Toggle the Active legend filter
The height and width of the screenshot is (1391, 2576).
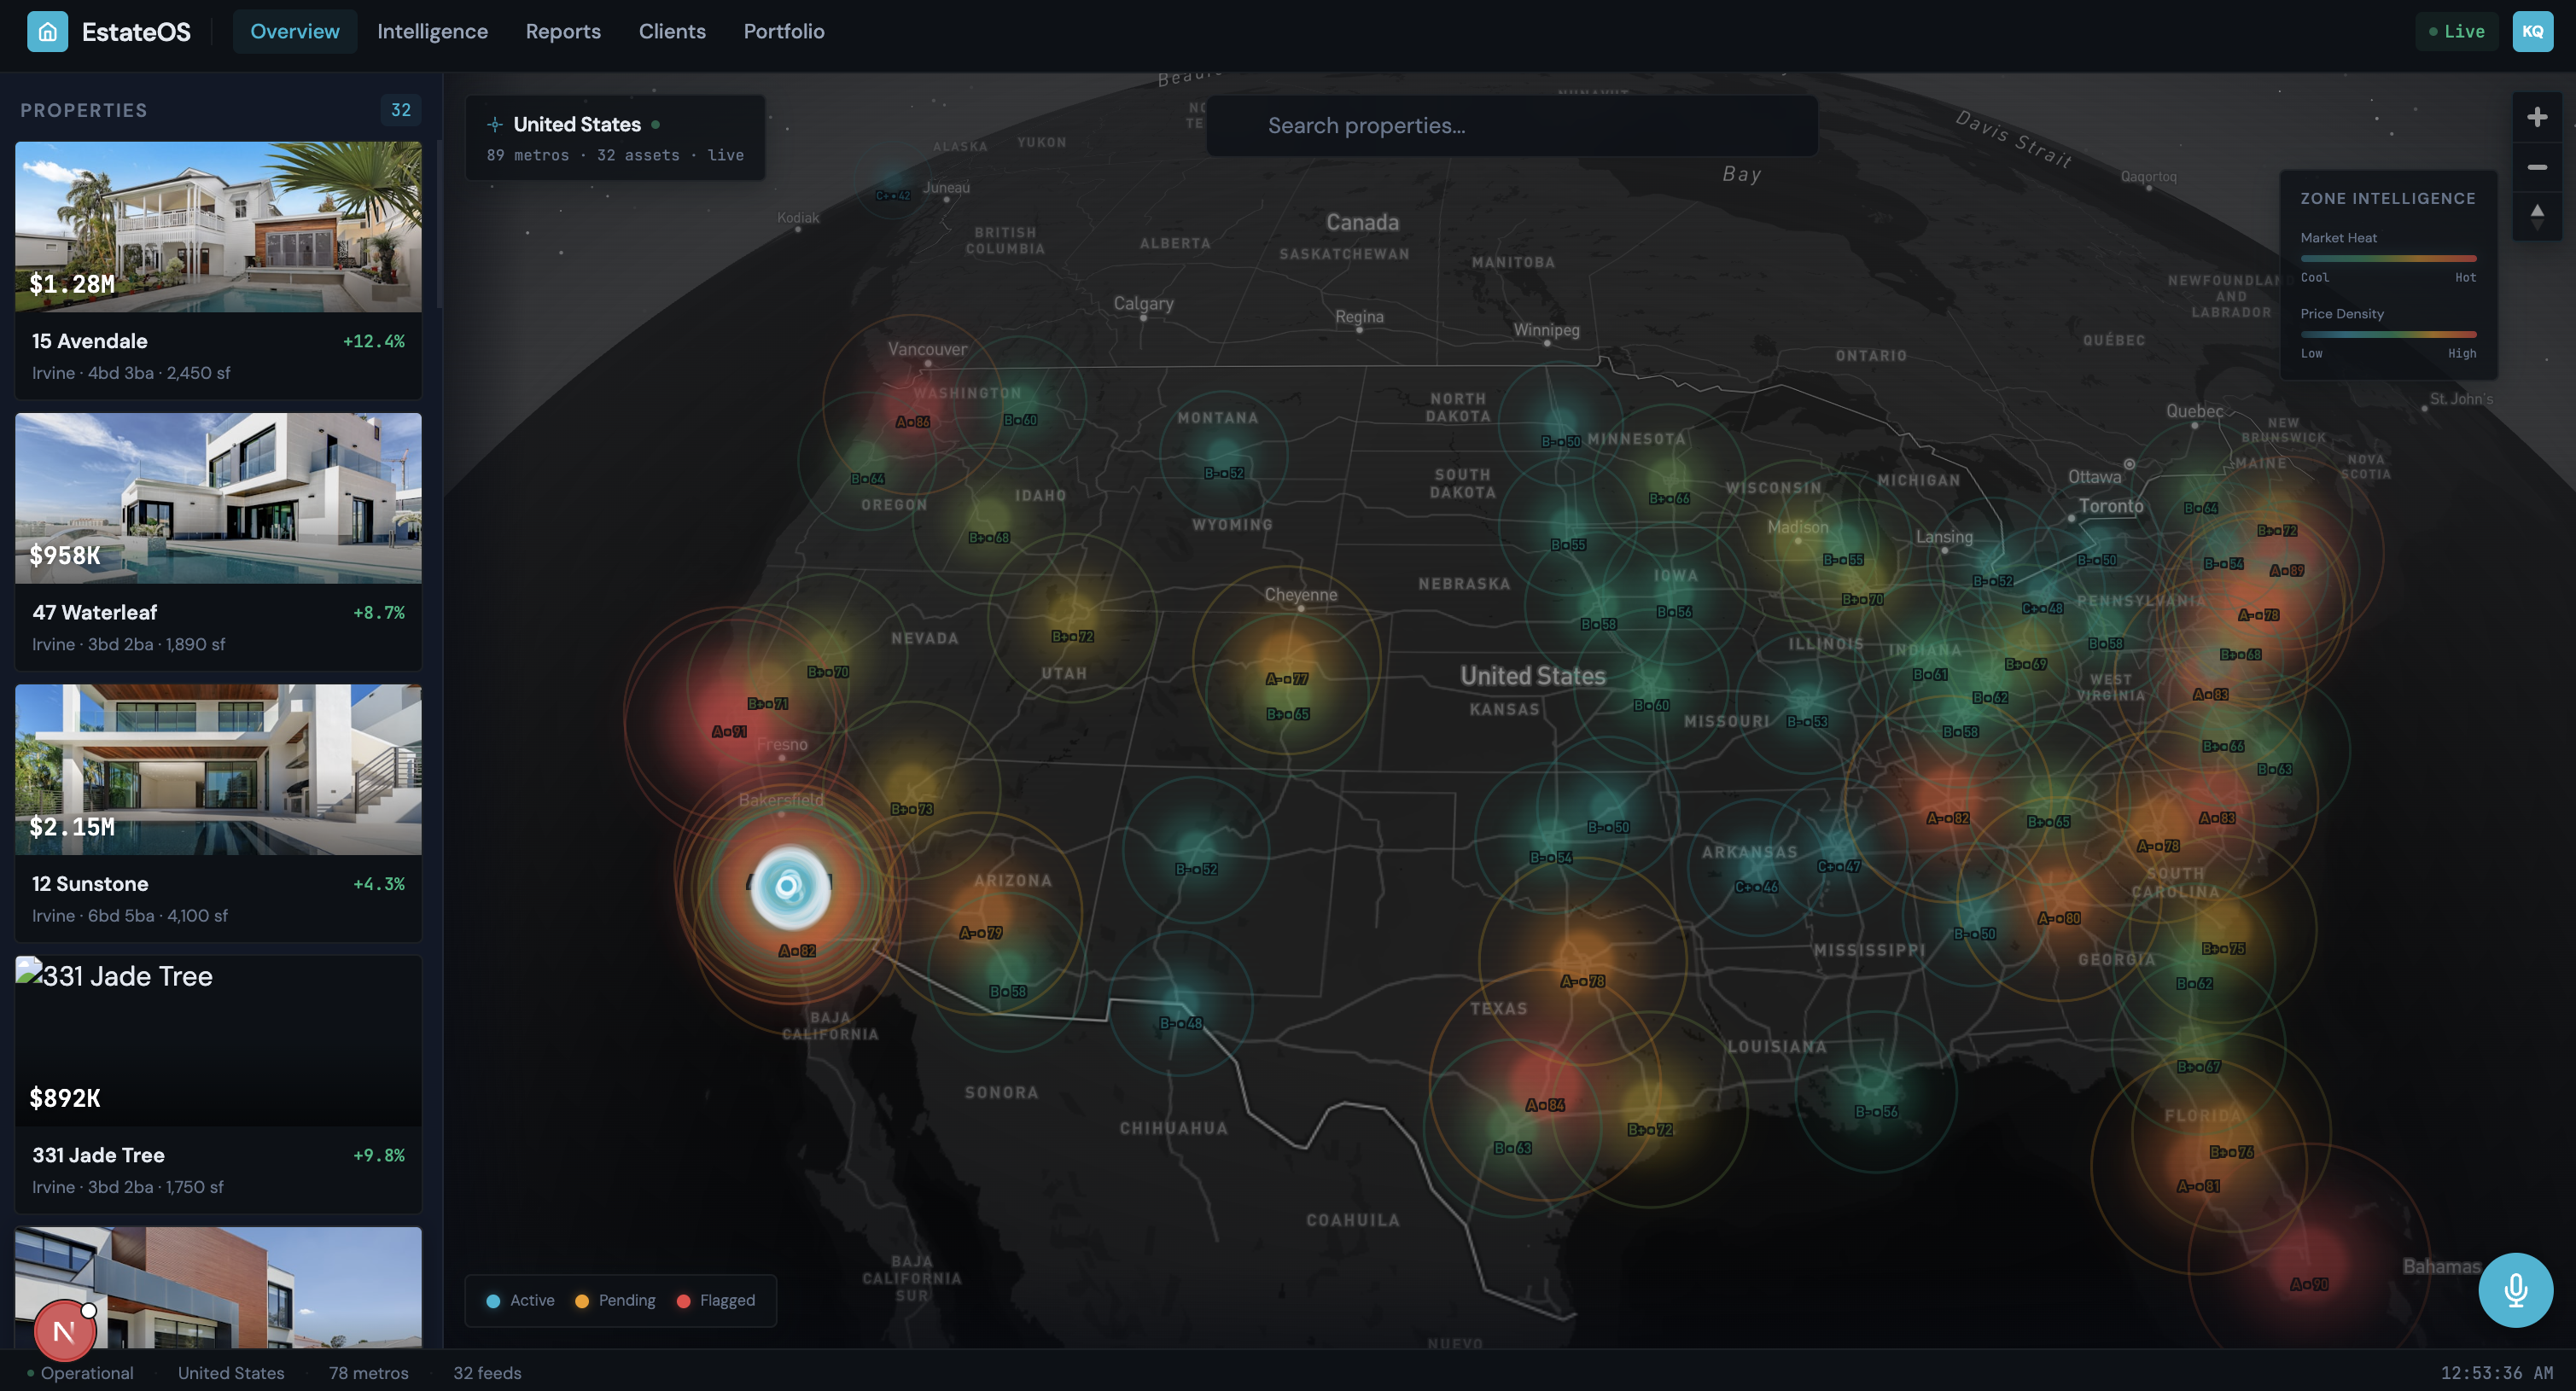[520, 1300]
